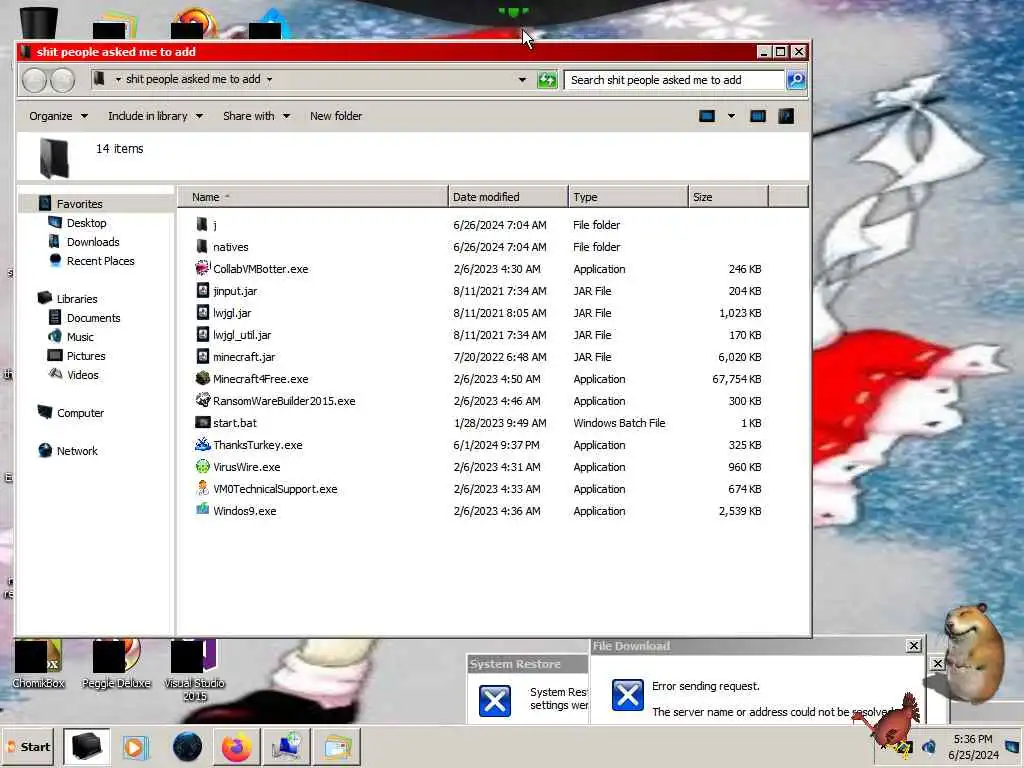Image resolution: width=1024 pixels, height=768 pixels.
Task: Select the j folder row
Action: pos(479,225)
